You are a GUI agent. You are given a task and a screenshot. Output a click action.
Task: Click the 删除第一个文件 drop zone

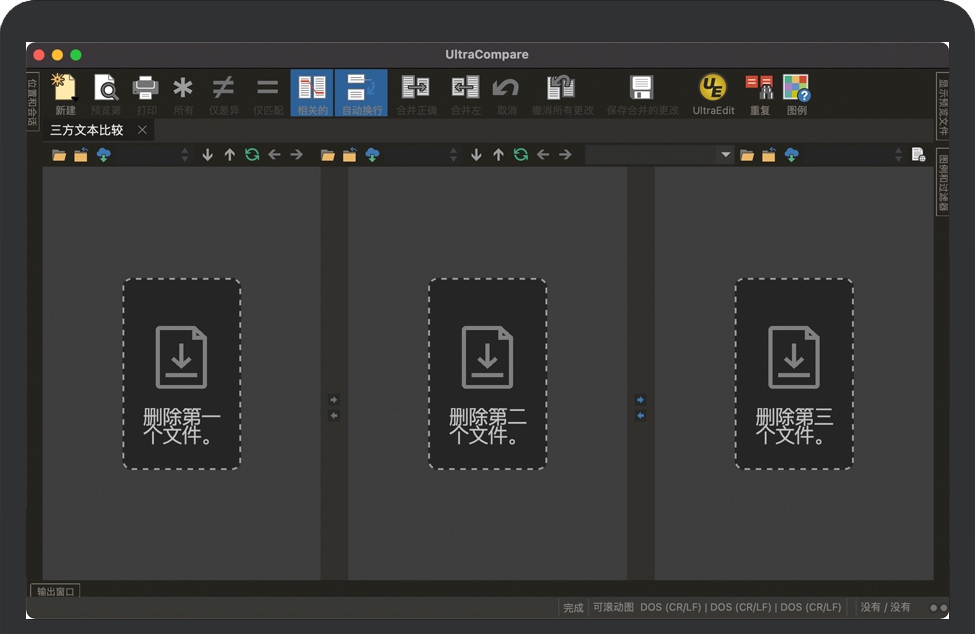pos(182,374)
